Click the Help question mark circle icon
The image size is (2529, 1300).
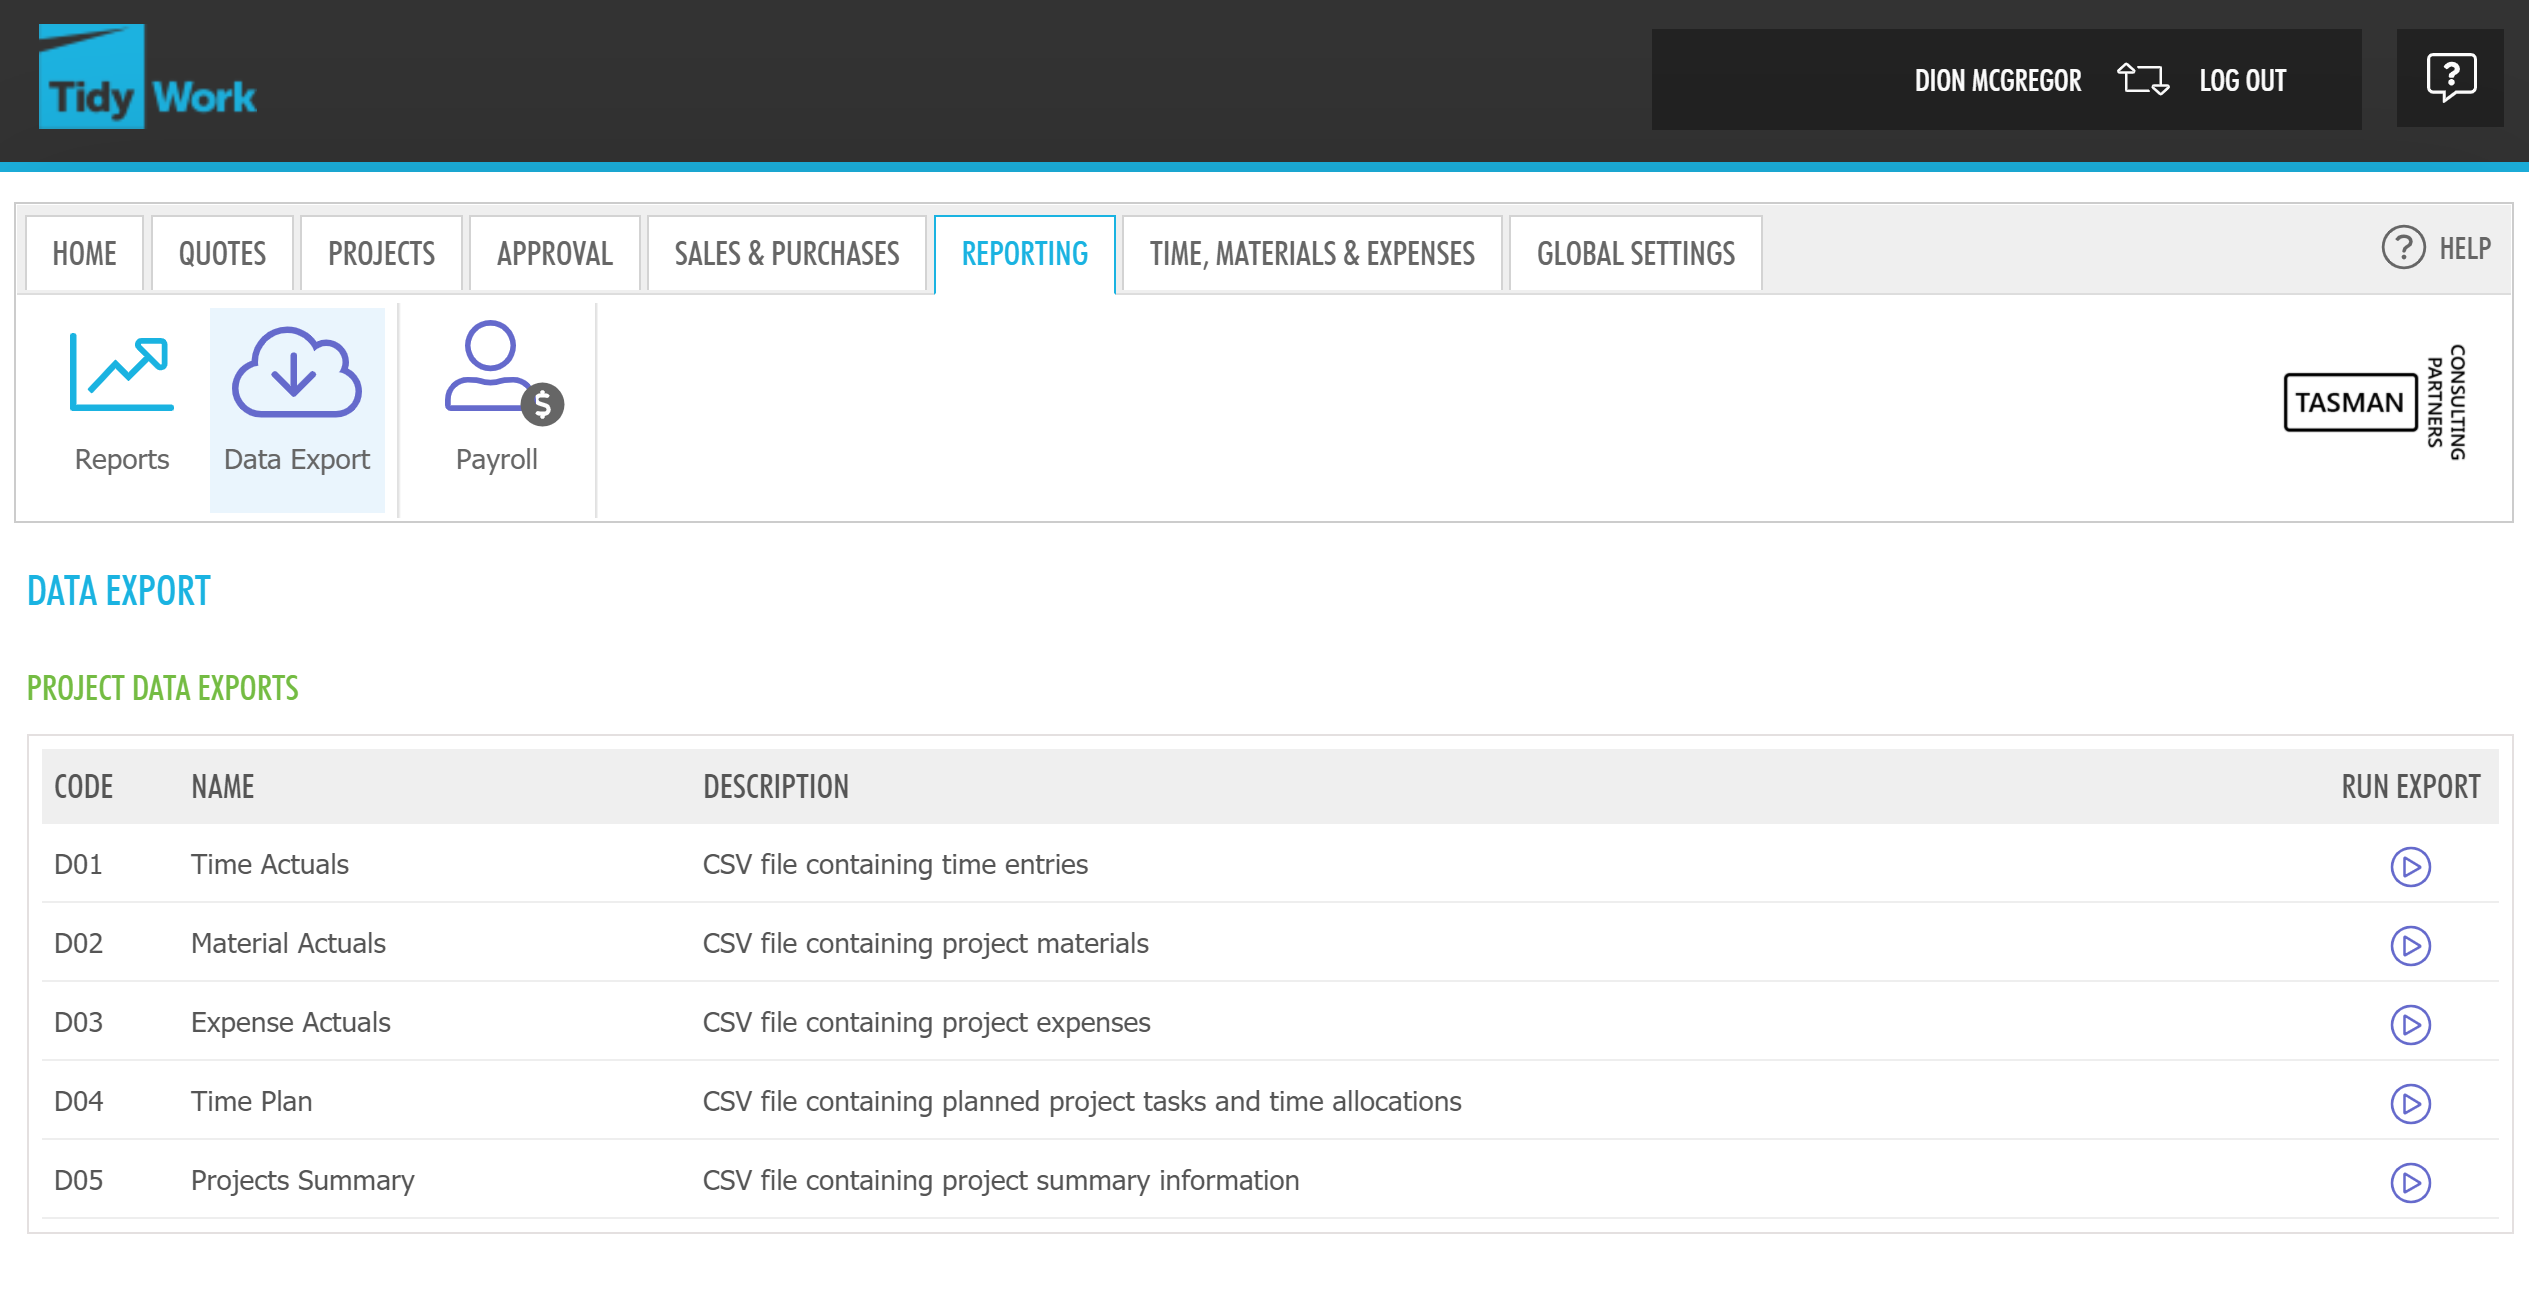[2403, 247]
